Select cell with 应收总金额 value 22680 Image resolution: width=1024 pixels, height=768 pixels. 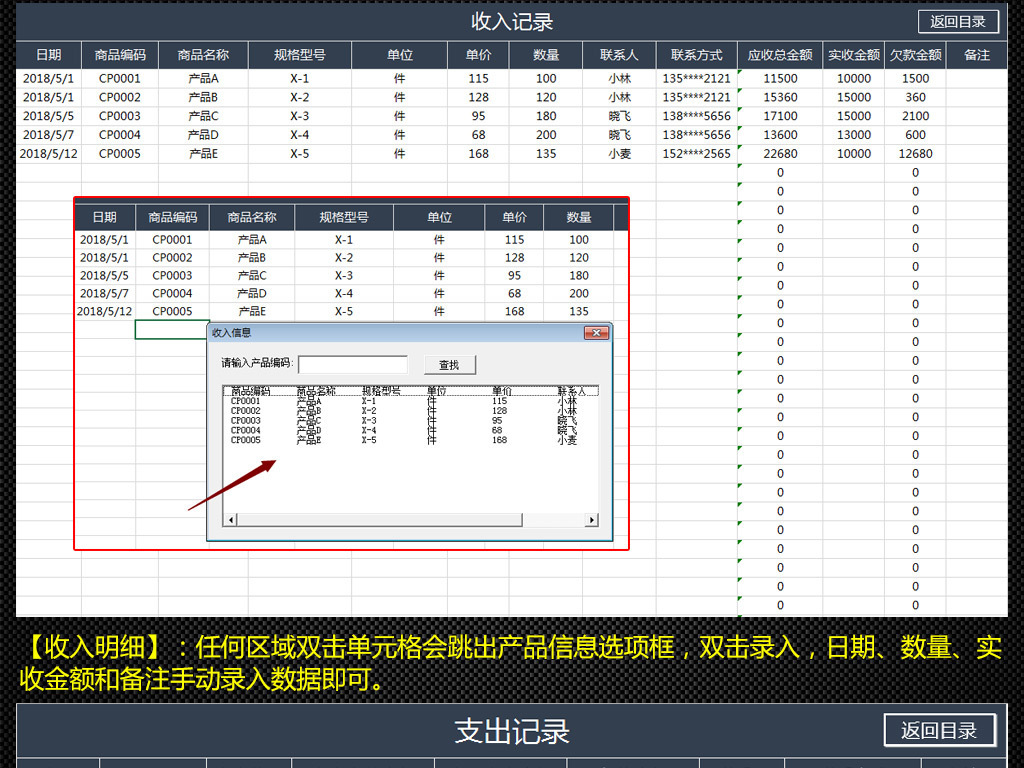click(x=780, y=154)
